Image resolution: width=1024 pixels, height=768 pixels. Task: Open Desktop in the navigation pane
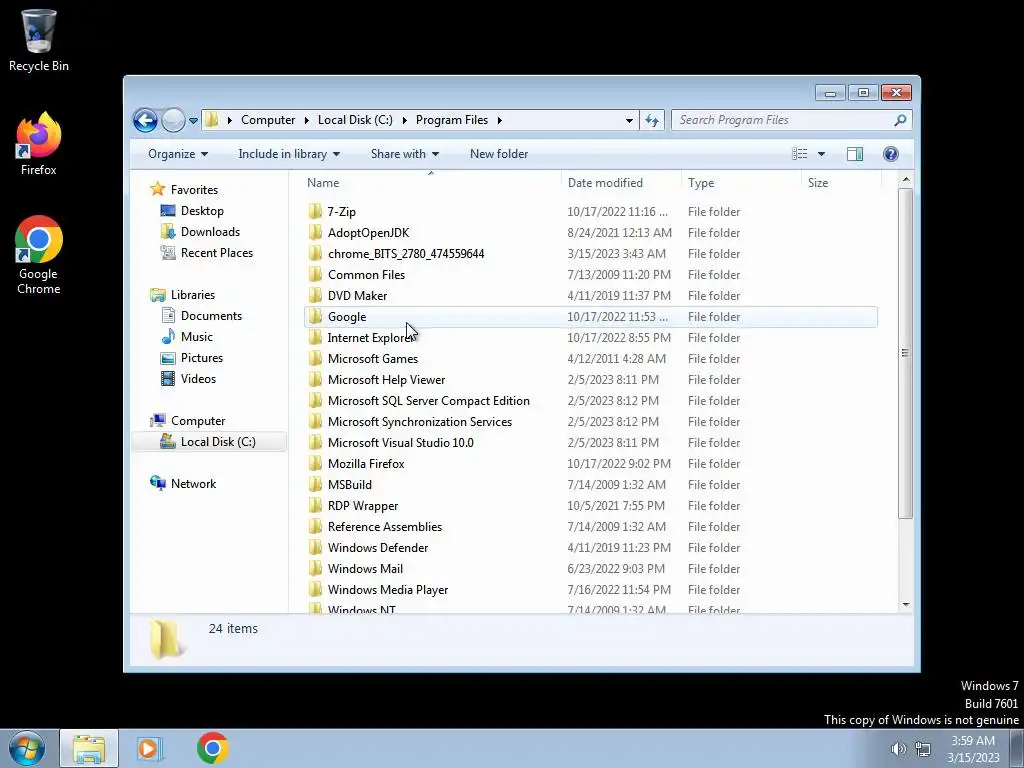(202, 211)
